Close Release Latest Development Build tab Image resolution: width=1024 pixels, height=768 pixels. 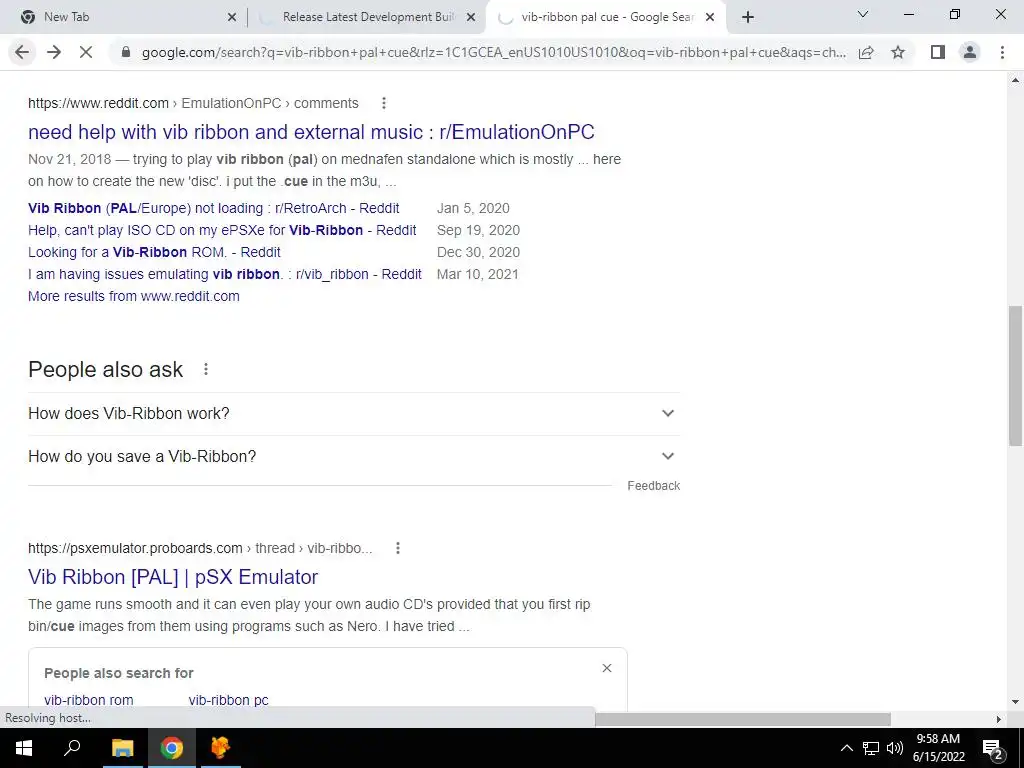(471, 18)
